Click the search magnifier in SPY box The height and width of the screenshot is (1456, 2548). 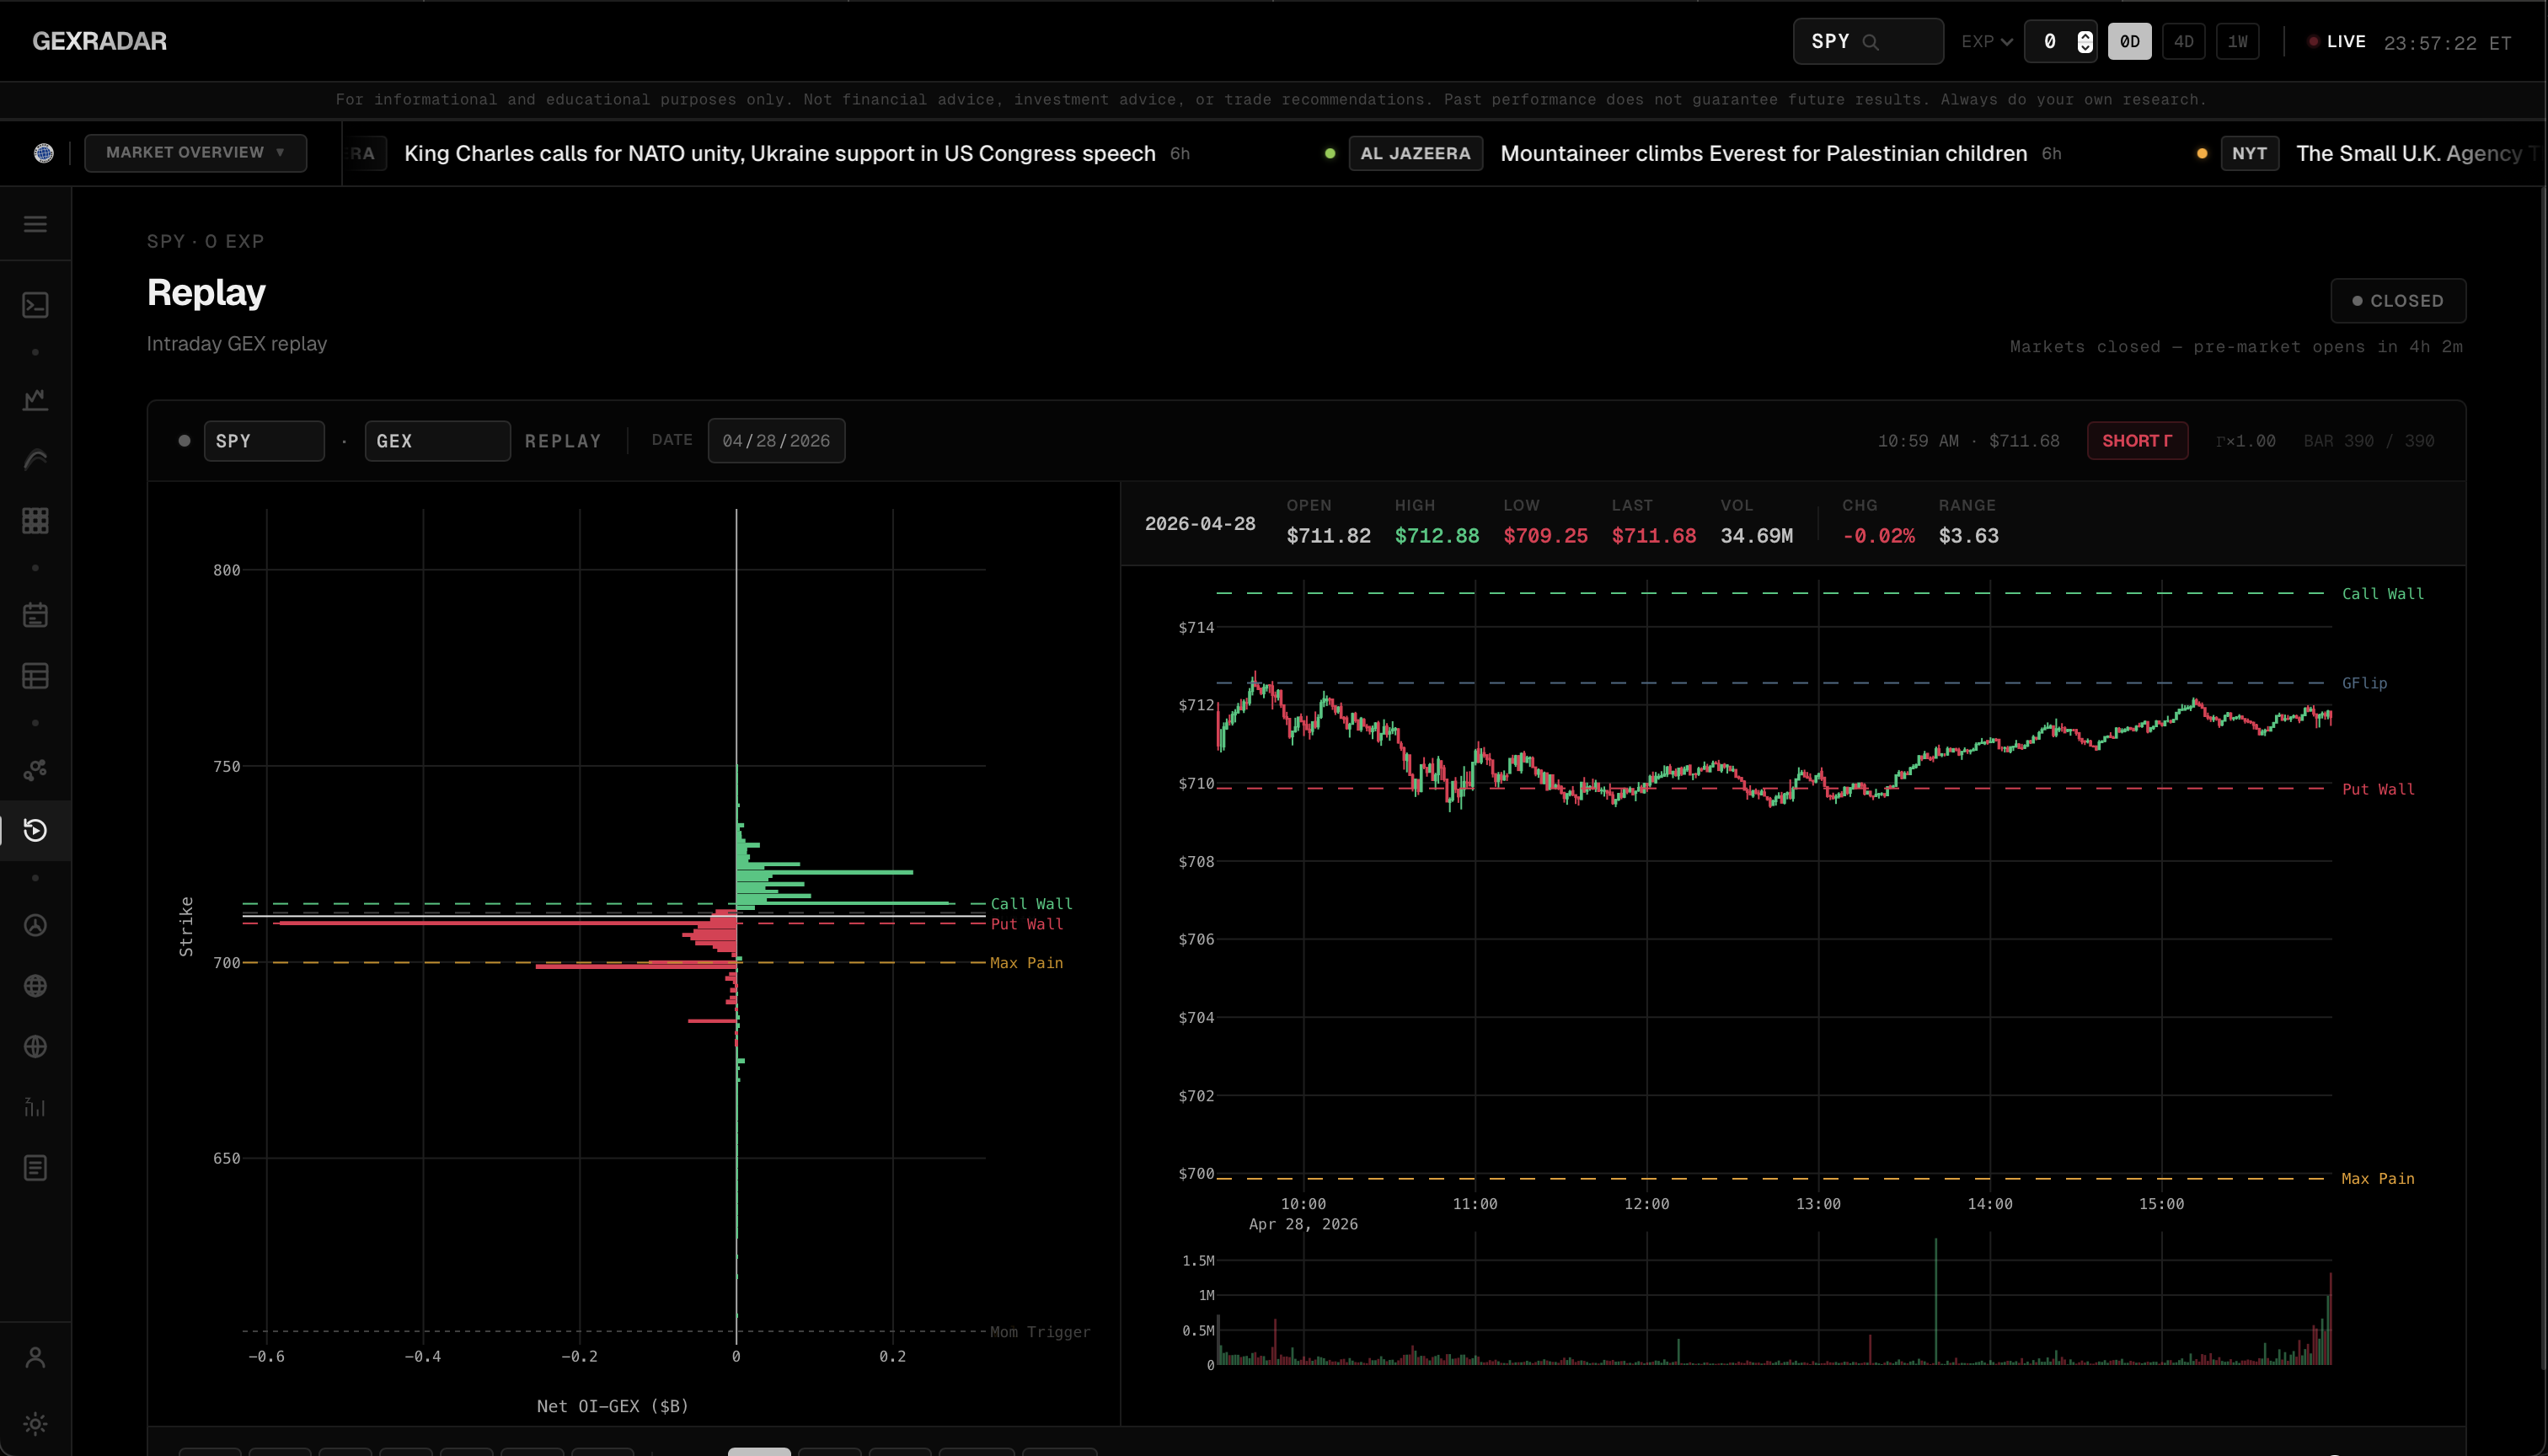click(1871, 42)
